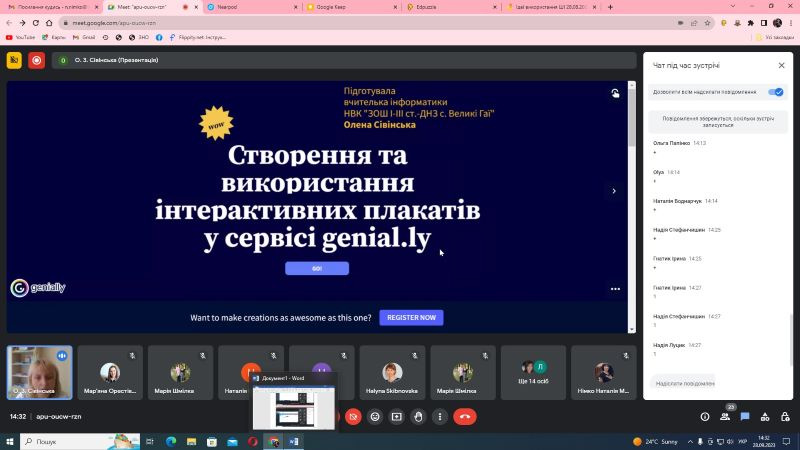Switch to the Gmail browser tab

pos(51,7)
